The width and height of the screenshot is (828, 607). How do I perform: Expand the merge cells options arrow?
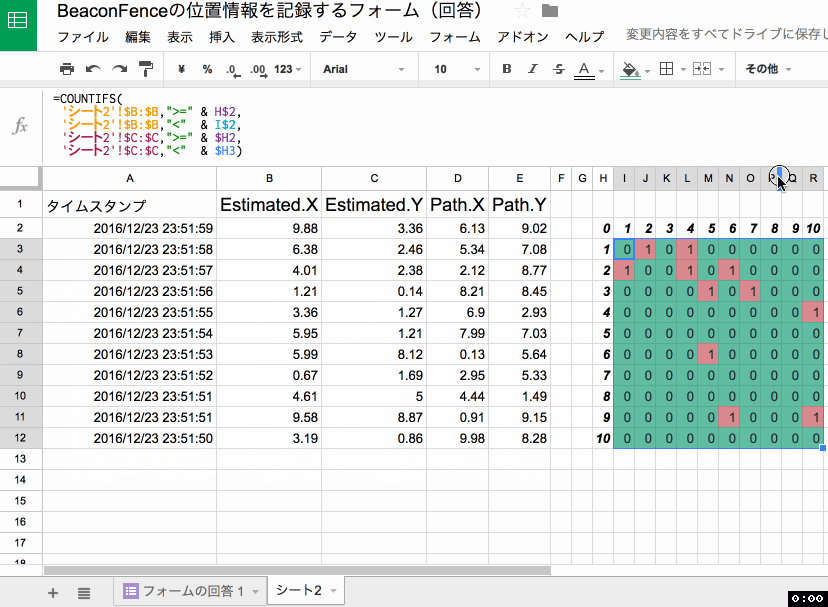tap(721, 69)
